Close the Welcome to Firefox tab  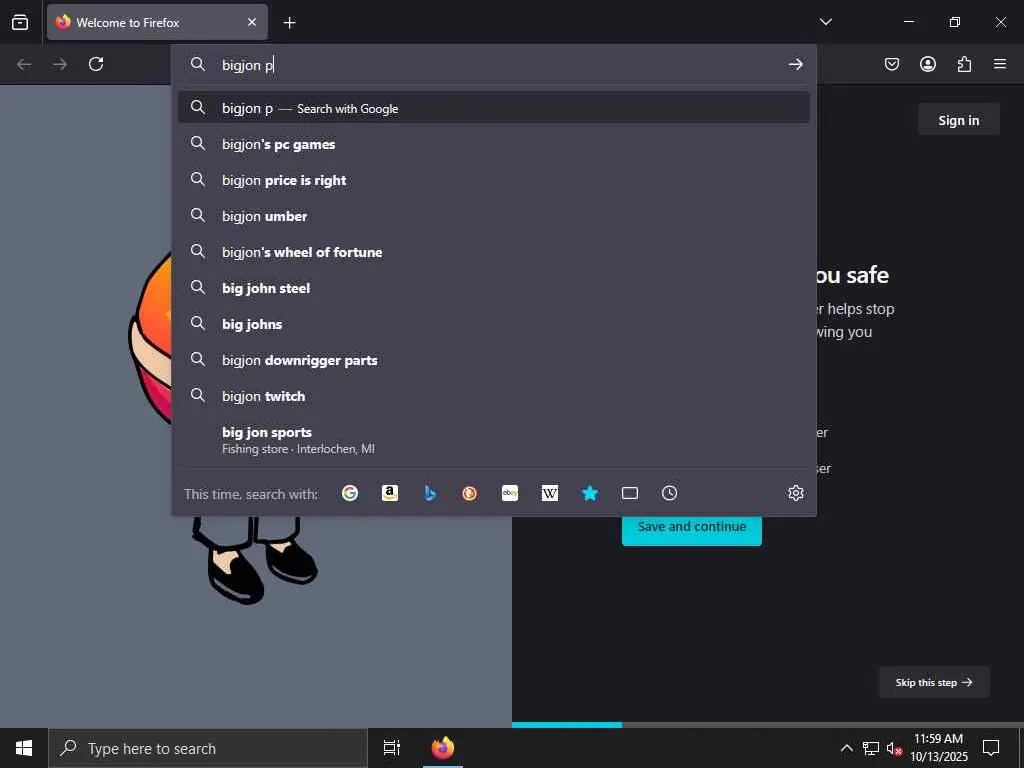252,22
